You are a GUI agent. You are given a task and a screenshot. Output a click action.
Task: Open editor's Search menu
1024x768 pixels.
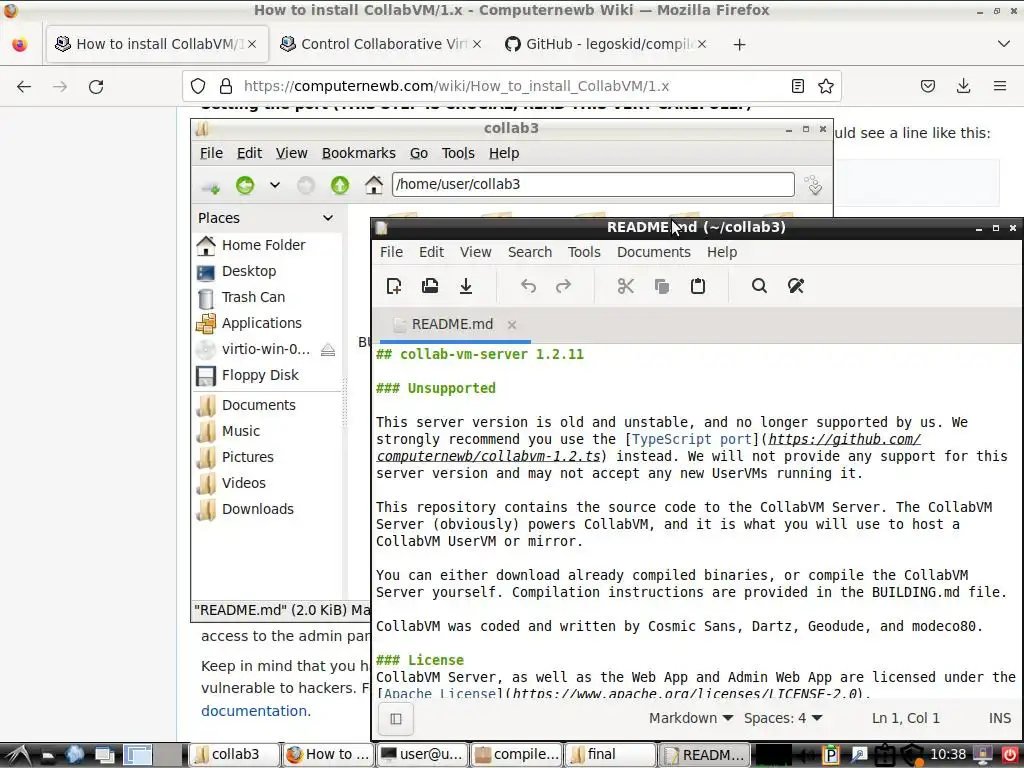pos(530,252)
